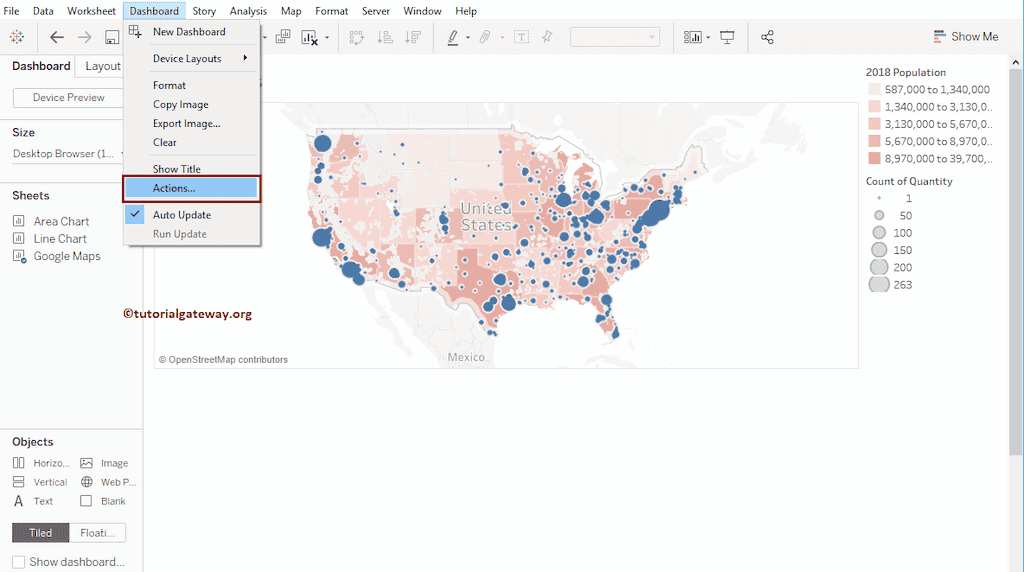Image resolution: width=1024 pixels, height=572 pixels.
Task: Open Presentation Mode from the toolbar
Action: pyautogui.click(x=727, y=37)
